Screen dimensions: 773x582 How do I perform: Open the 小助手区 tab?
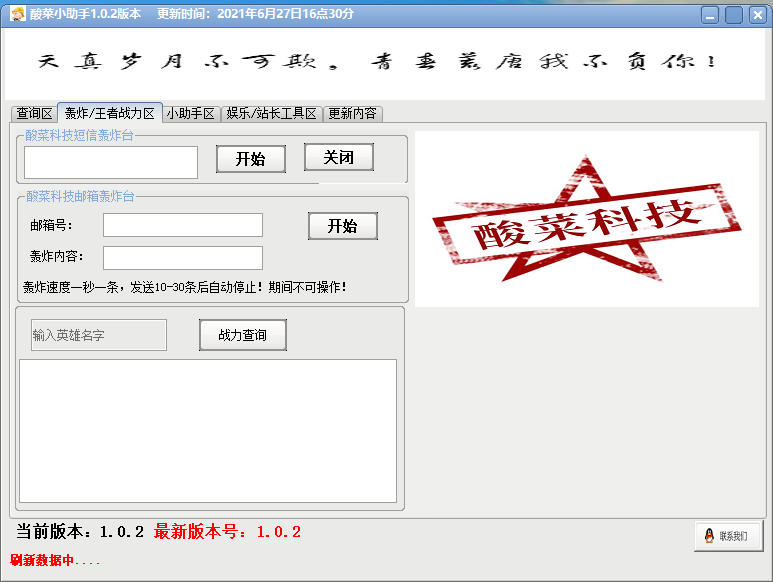click(x=191, y=114)
